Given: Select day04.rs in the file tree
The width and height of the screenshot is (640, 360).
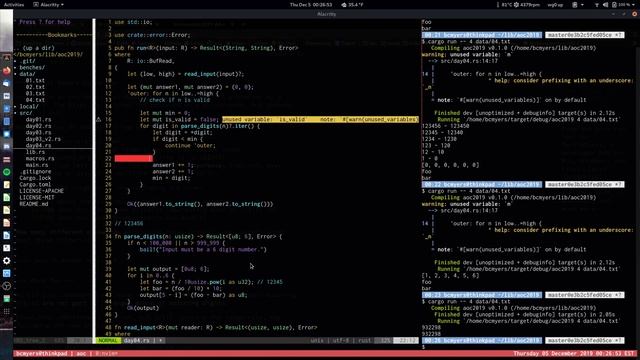Looking at the screenshot, I should coord(38,145).
